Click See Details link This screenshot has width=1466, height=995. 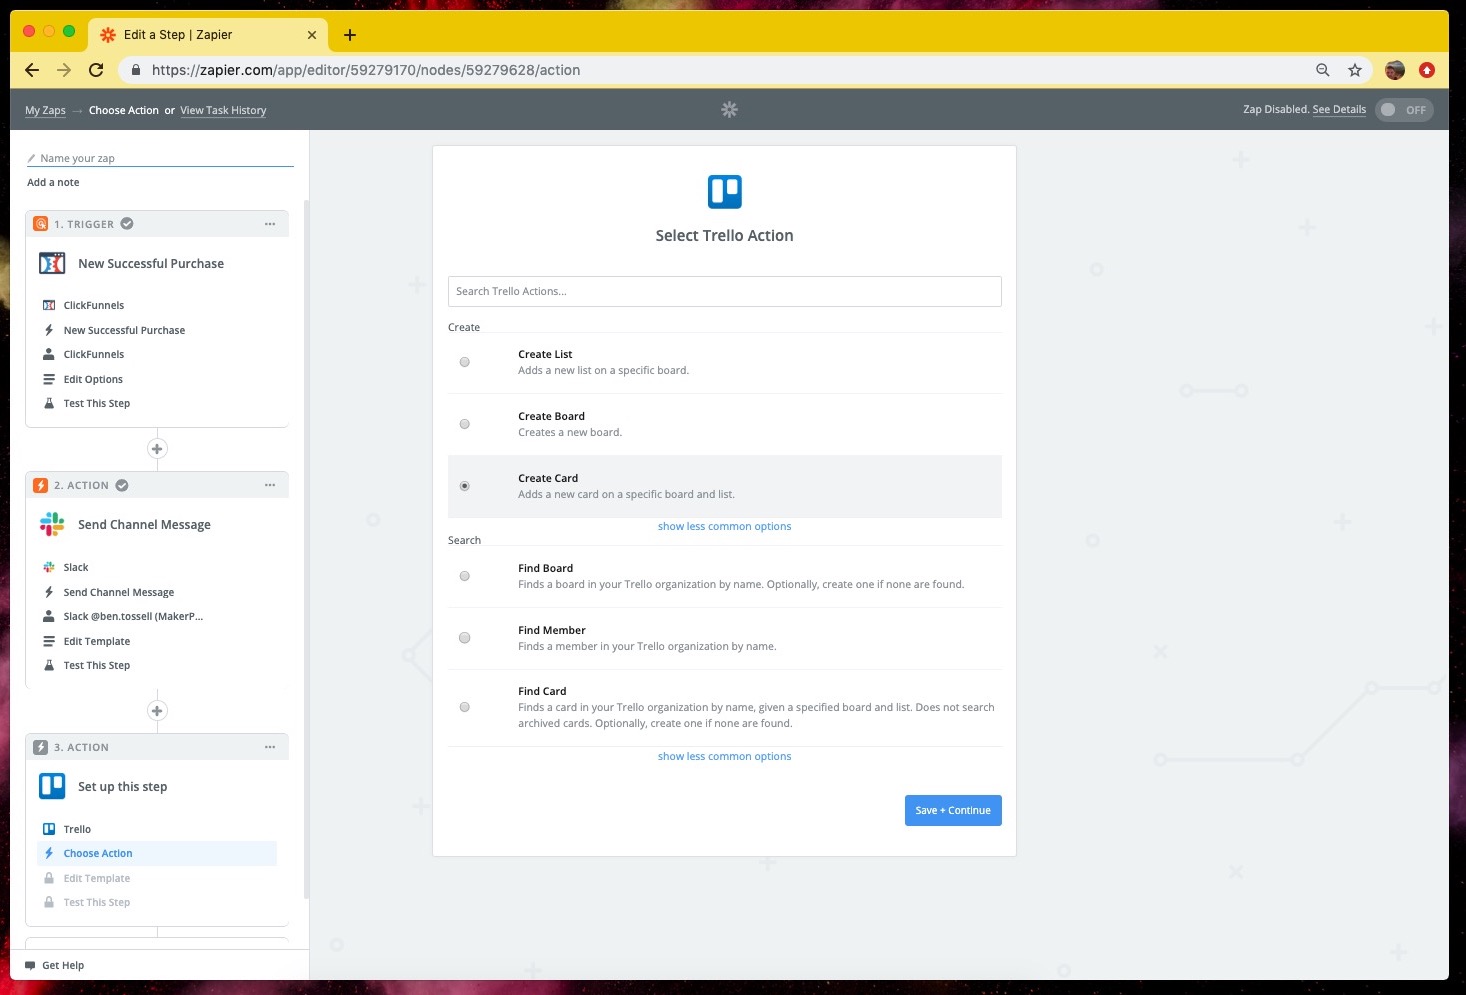(x=1339, y=110)
